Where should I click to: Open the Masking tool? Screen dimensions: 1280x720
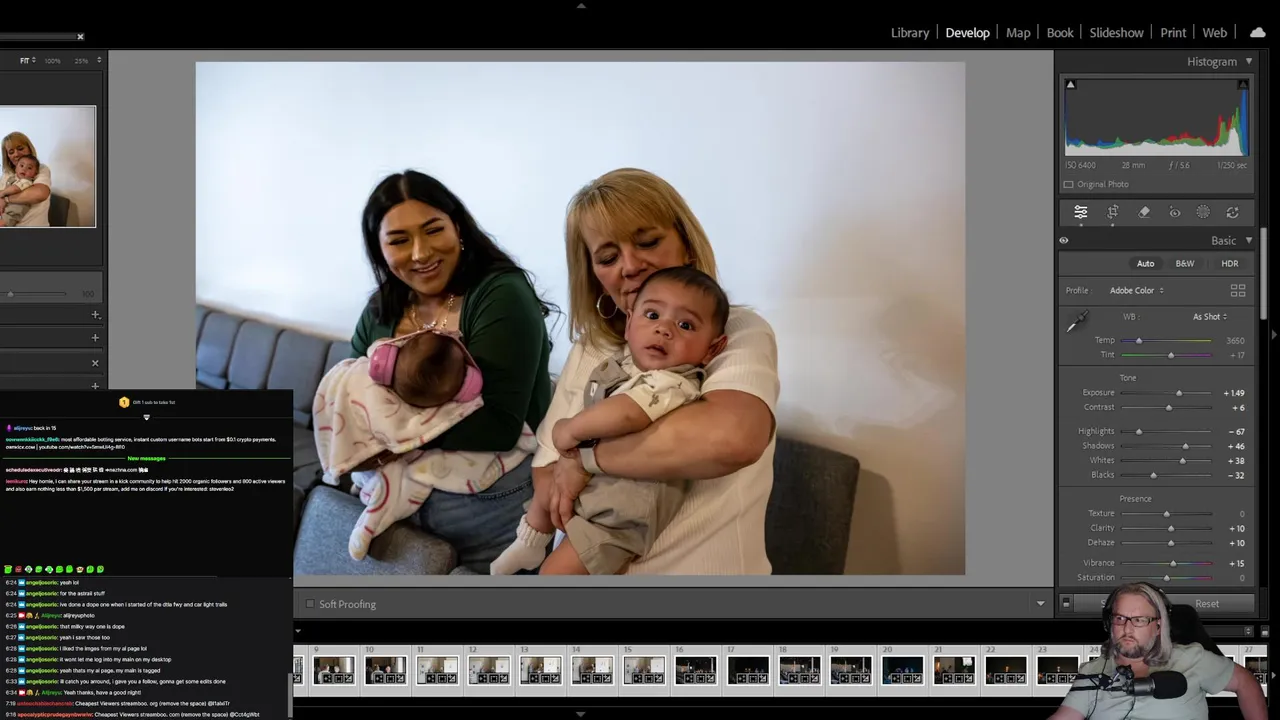[1203, 212]
